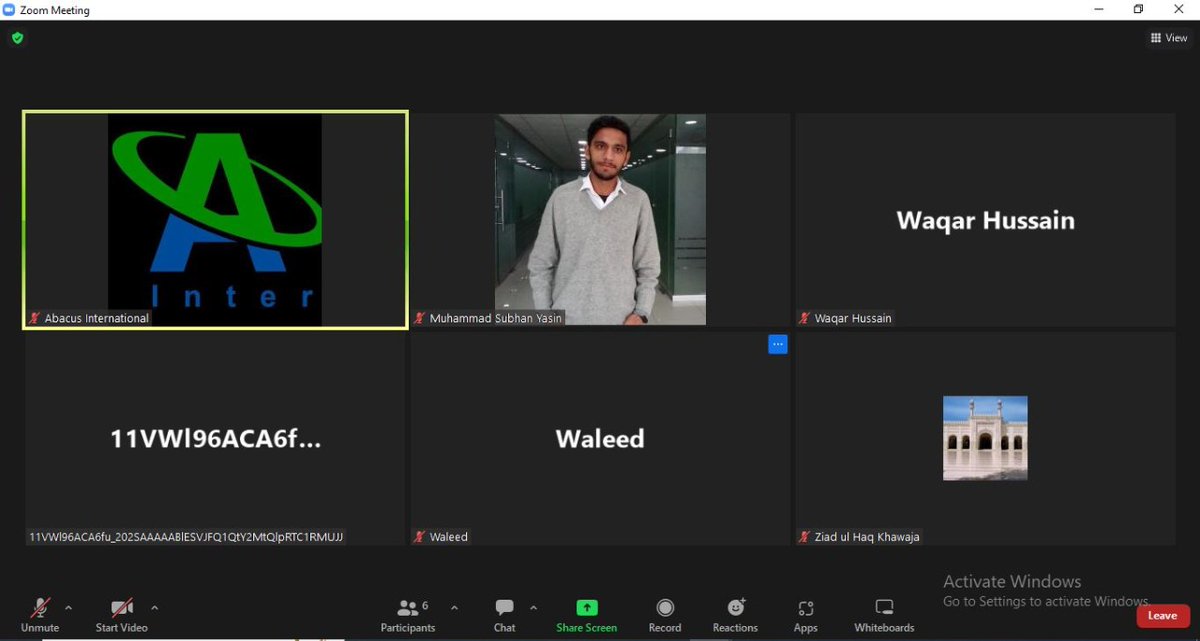The height and width of the screenshot is (641, 1200).
Task: Click the 11VWl96ACA6fu_202SAAAAA label text
Action: point(186,537)
